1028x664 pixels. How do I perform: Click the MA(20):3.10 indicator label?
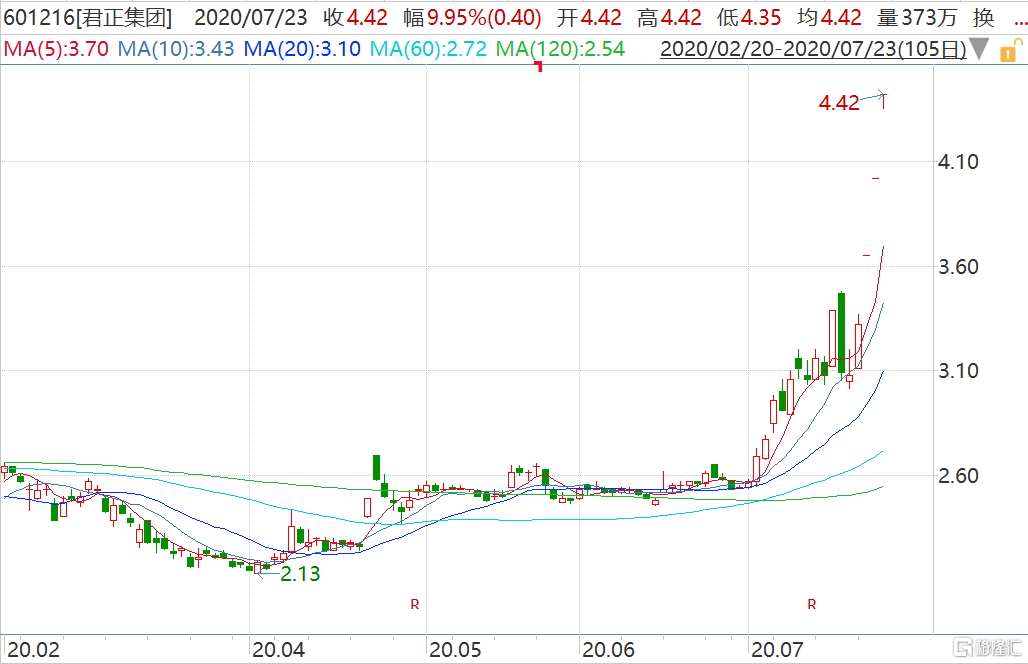302,49
